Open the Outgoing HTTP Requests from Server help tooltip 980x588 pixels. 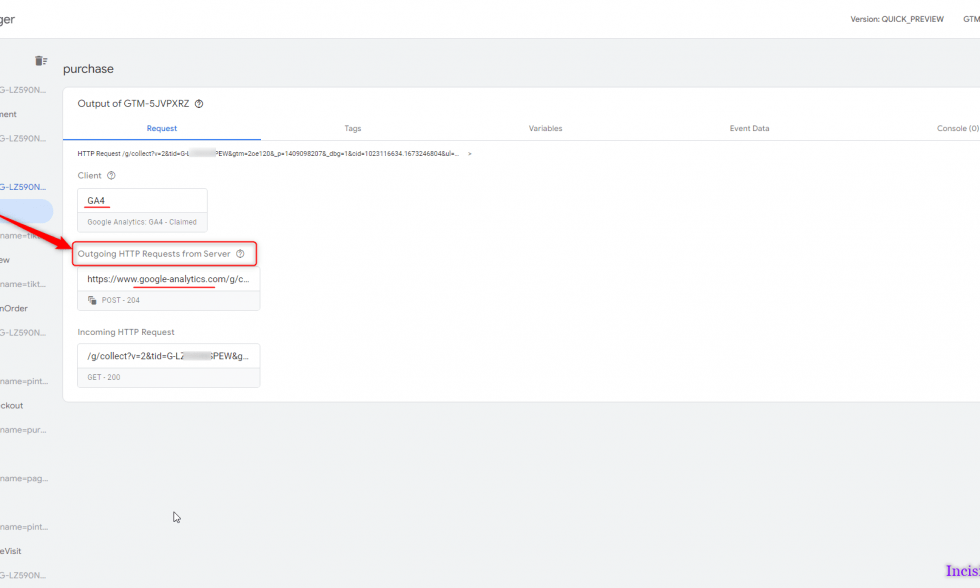click(x=240, y=253)
